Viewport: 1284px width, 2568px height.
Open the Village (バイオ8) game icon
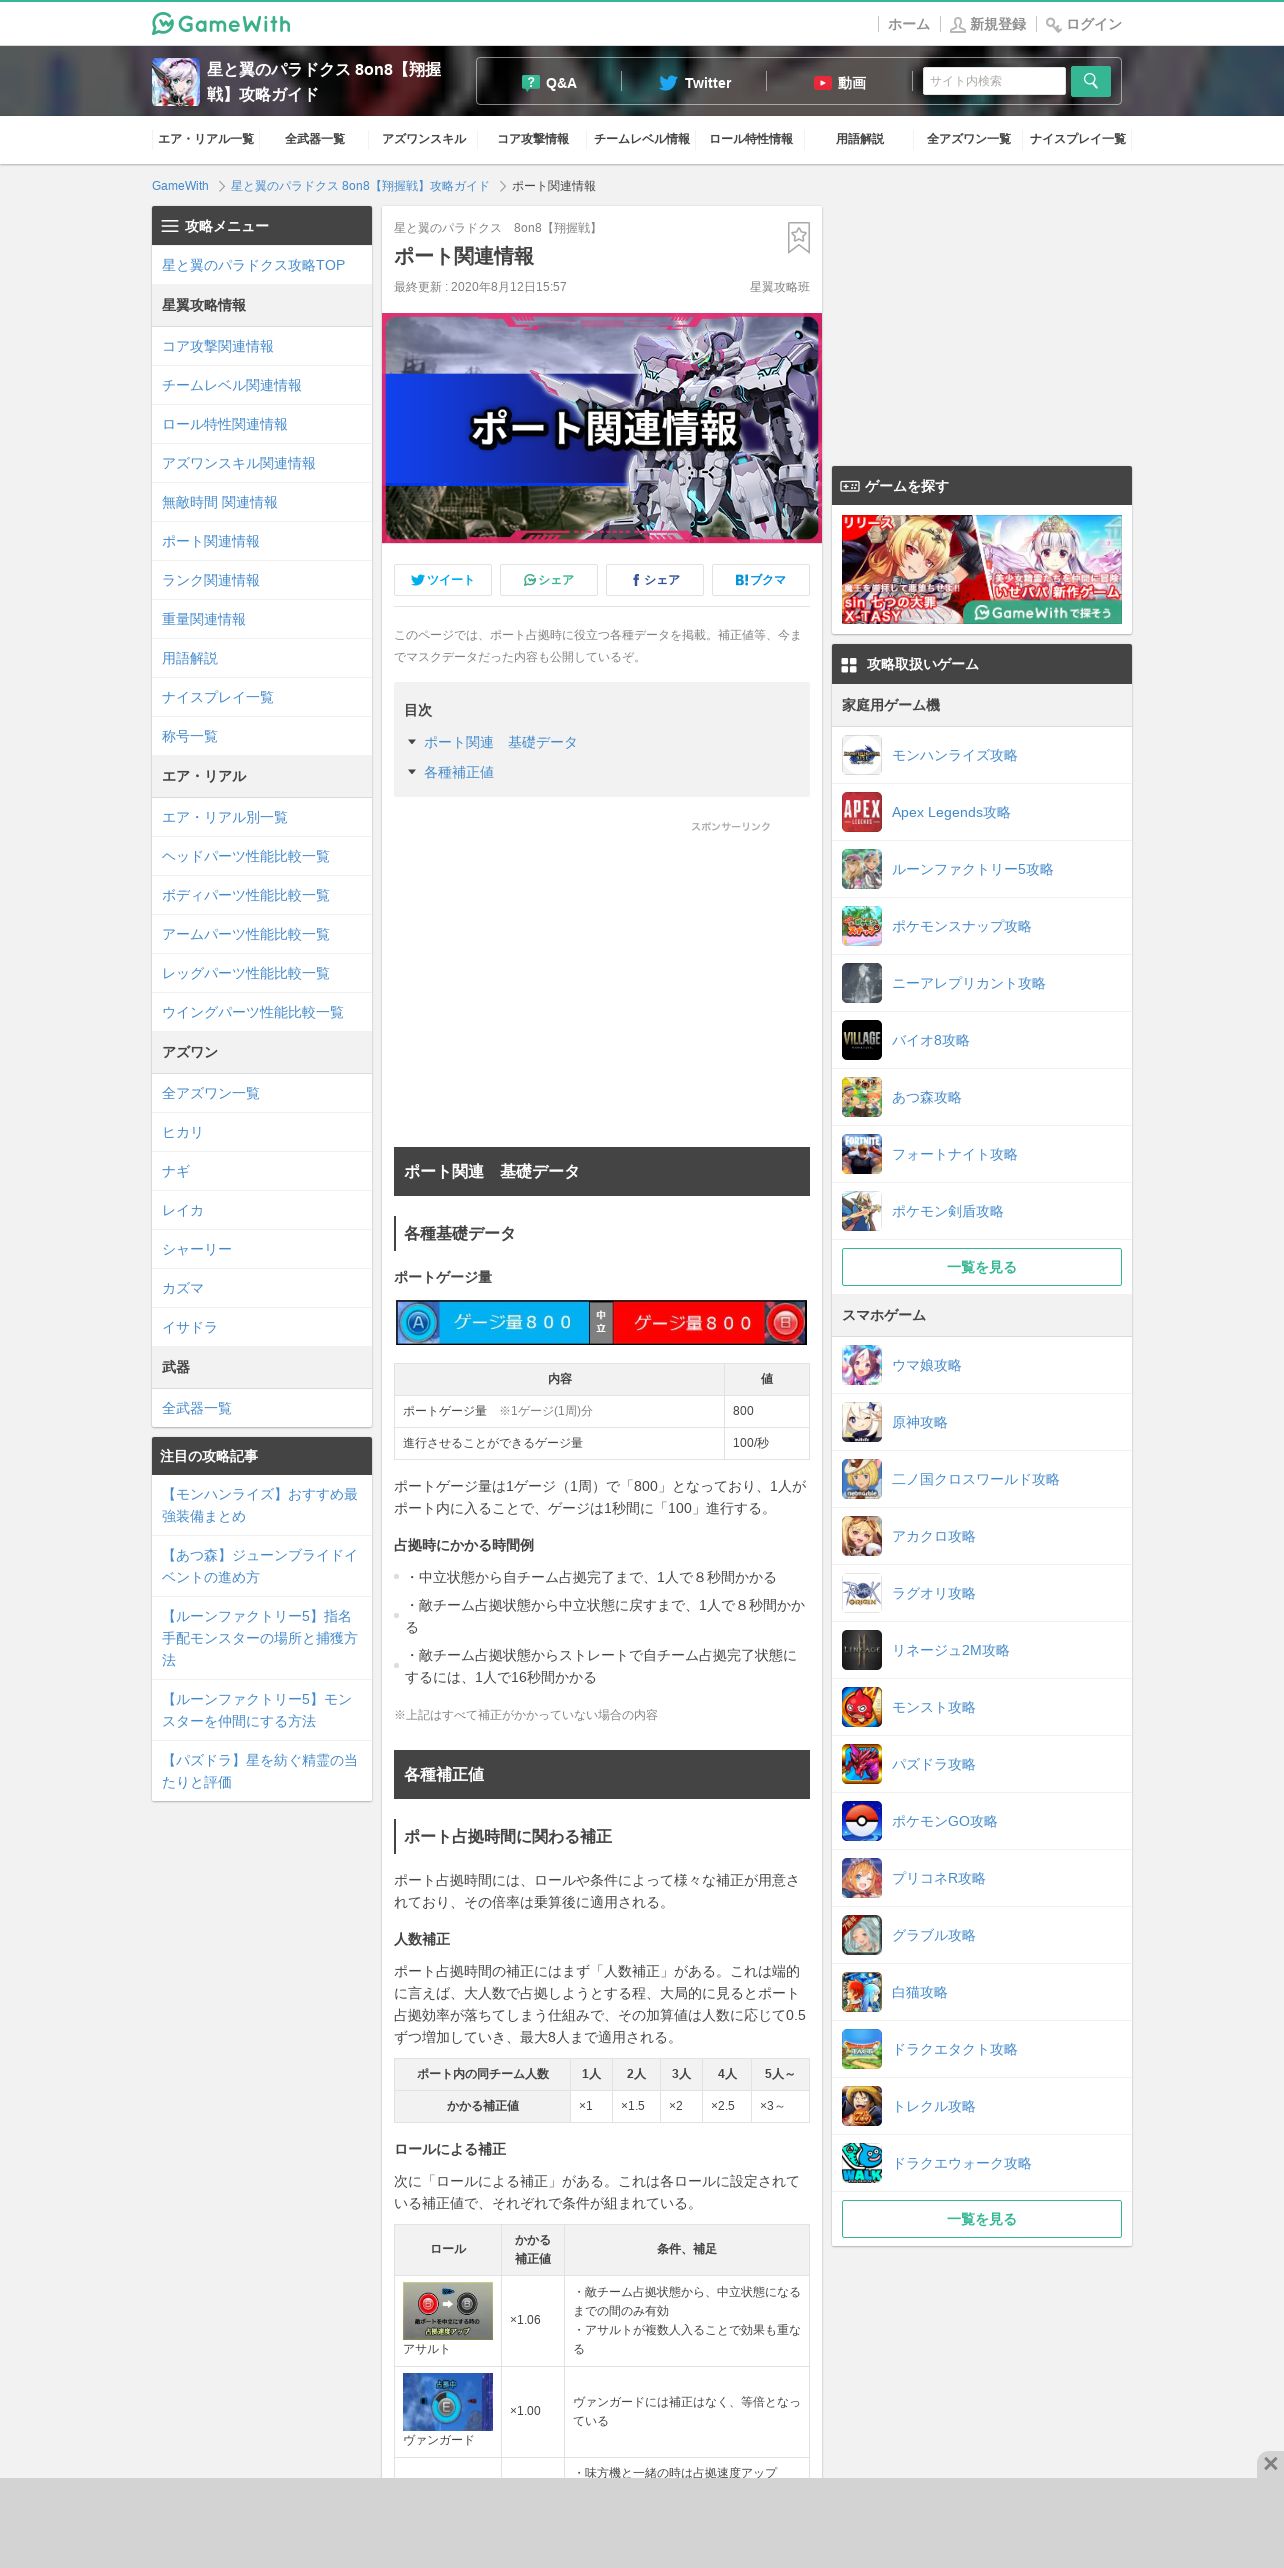coord(862,1040)
